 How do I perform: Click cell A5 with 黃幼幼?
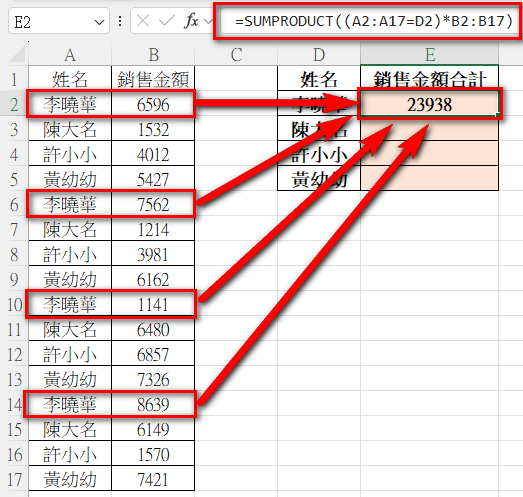(x=70, y=179)
